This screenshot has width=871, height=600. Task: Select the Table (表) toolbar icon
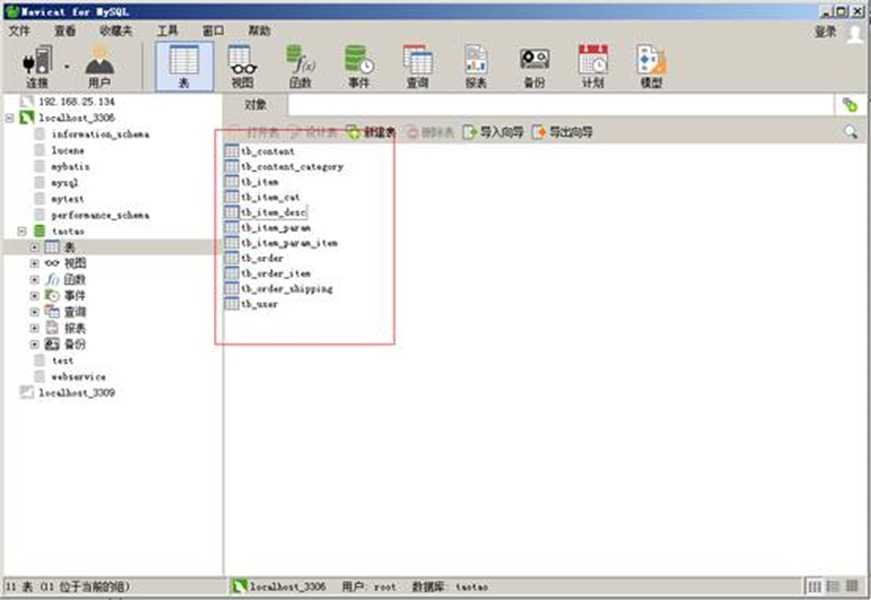(184, 67)
